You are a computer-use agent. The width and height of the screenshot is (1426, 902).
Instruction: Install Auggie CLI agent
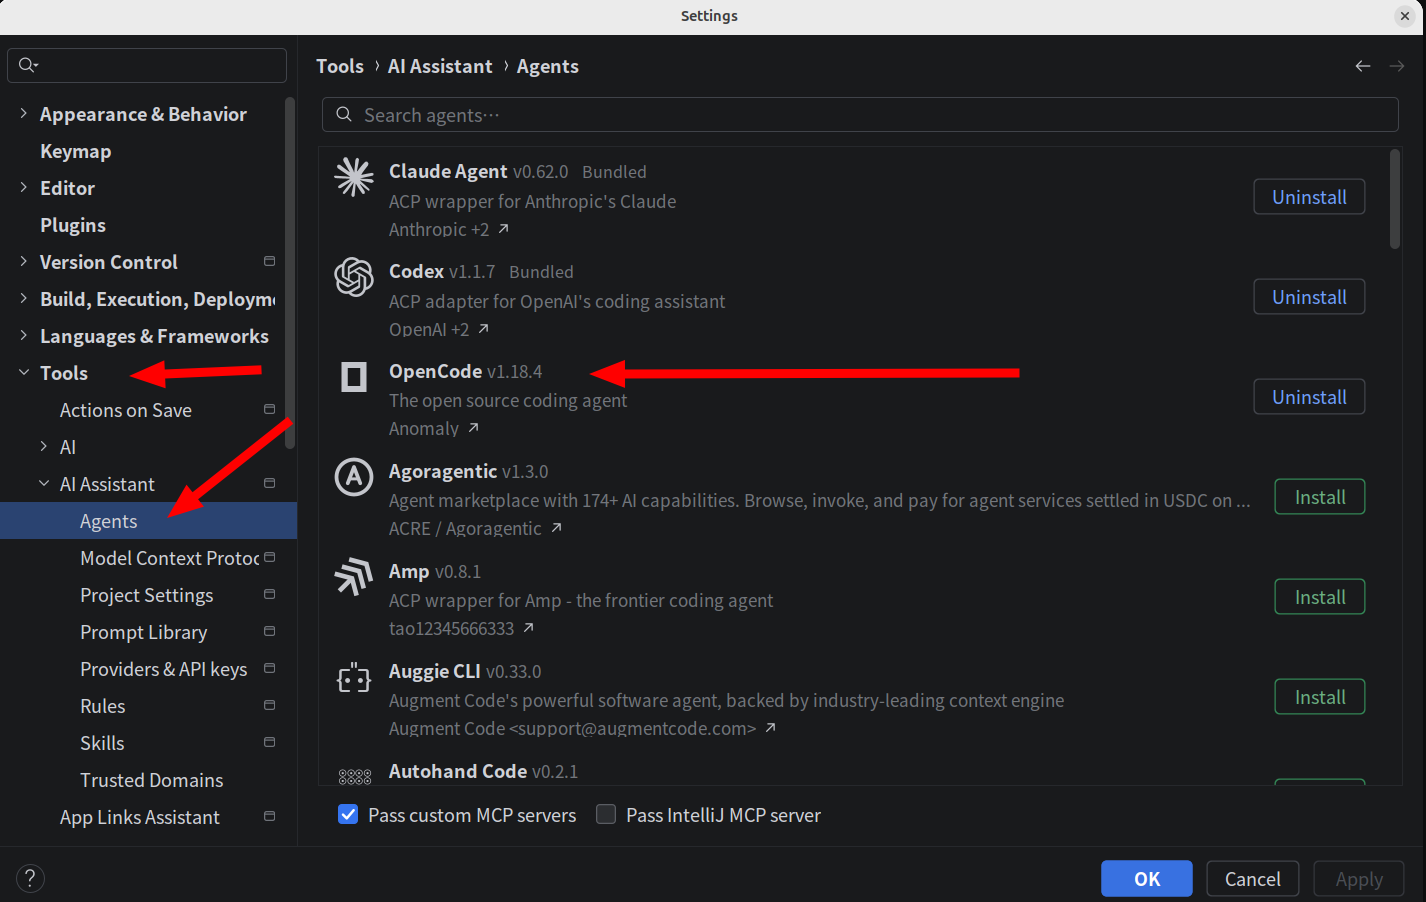click(1320, 697)
